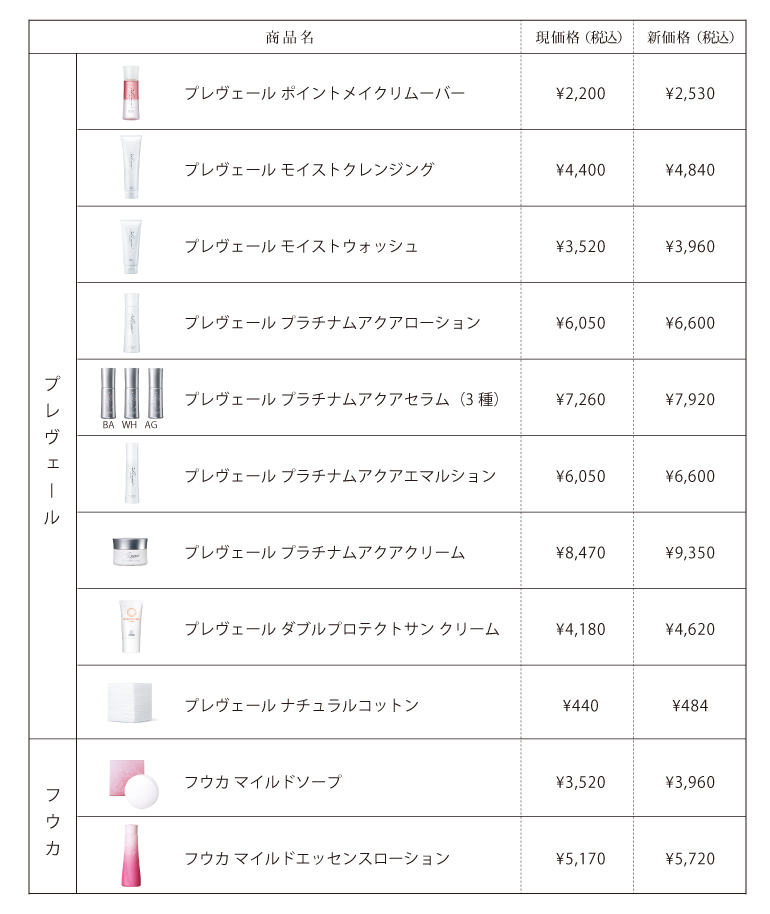
Task: Select the フウカ マイルドソープ product name
Action: point(263,782)
